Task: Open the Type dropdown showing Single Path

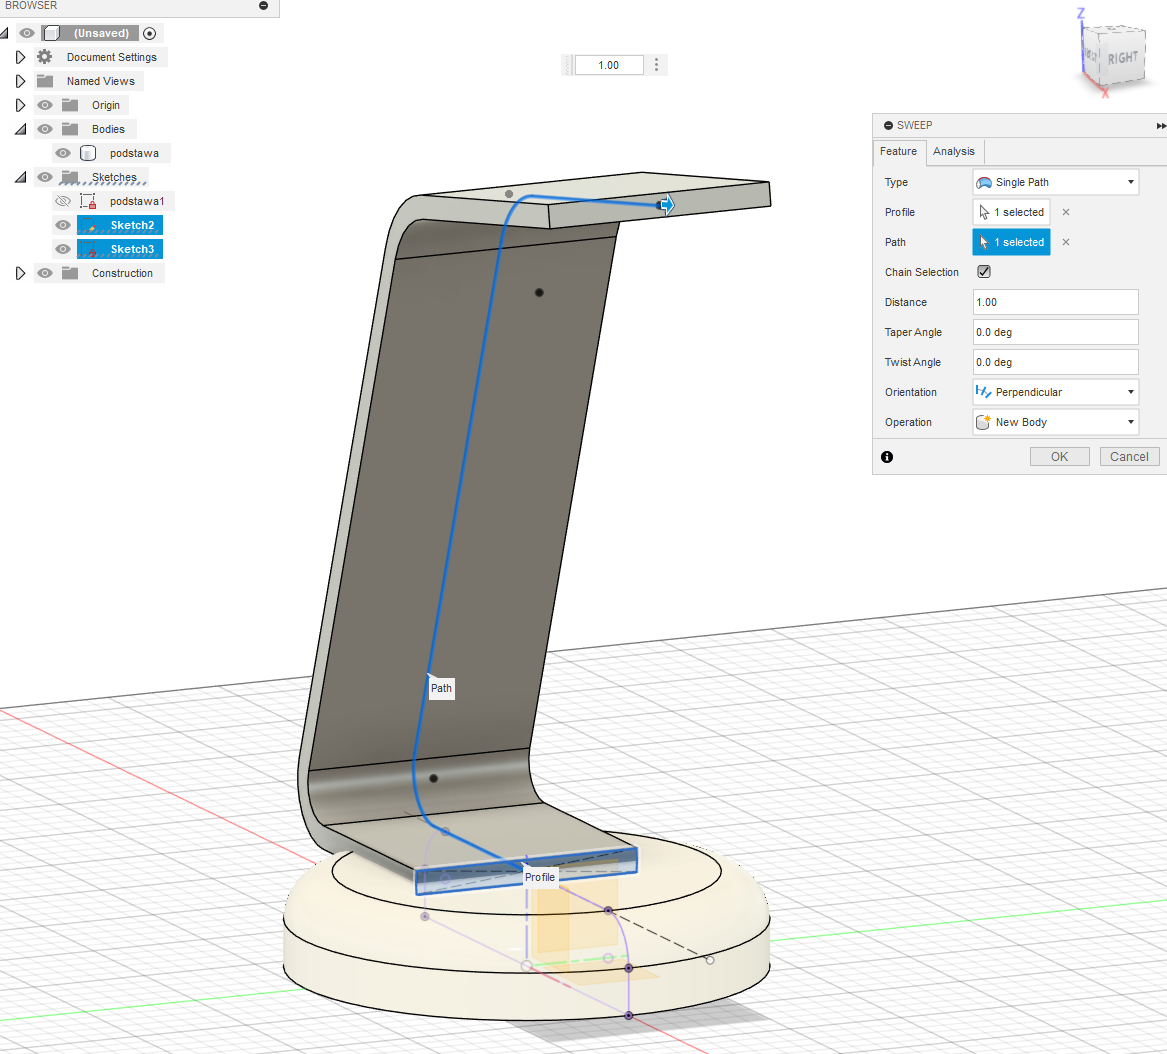Action: point(1055,182)
